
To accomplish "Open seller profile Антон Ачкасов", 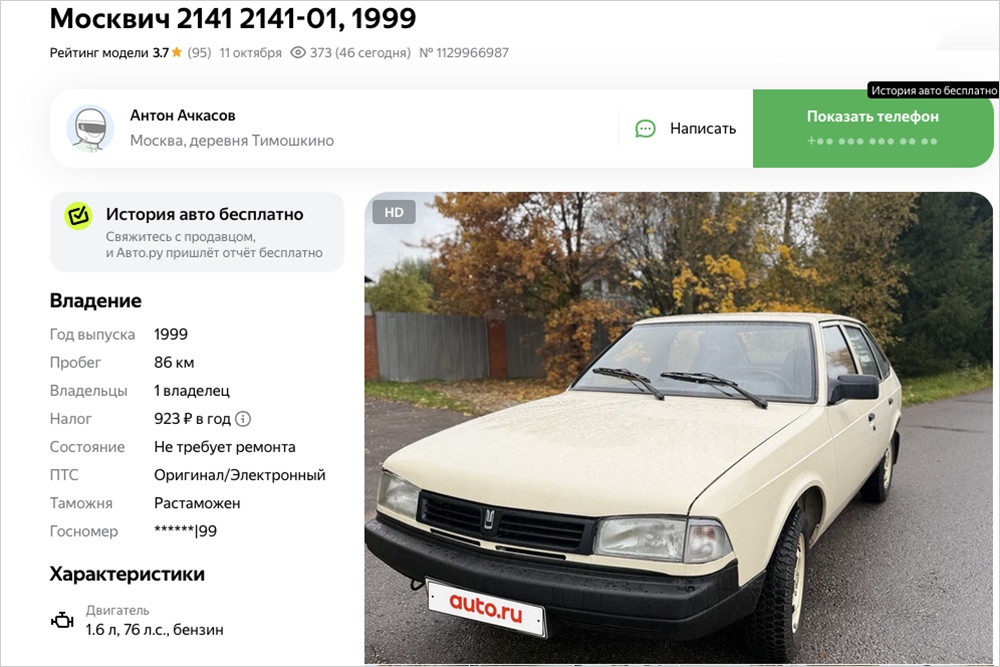I will 182,115.
